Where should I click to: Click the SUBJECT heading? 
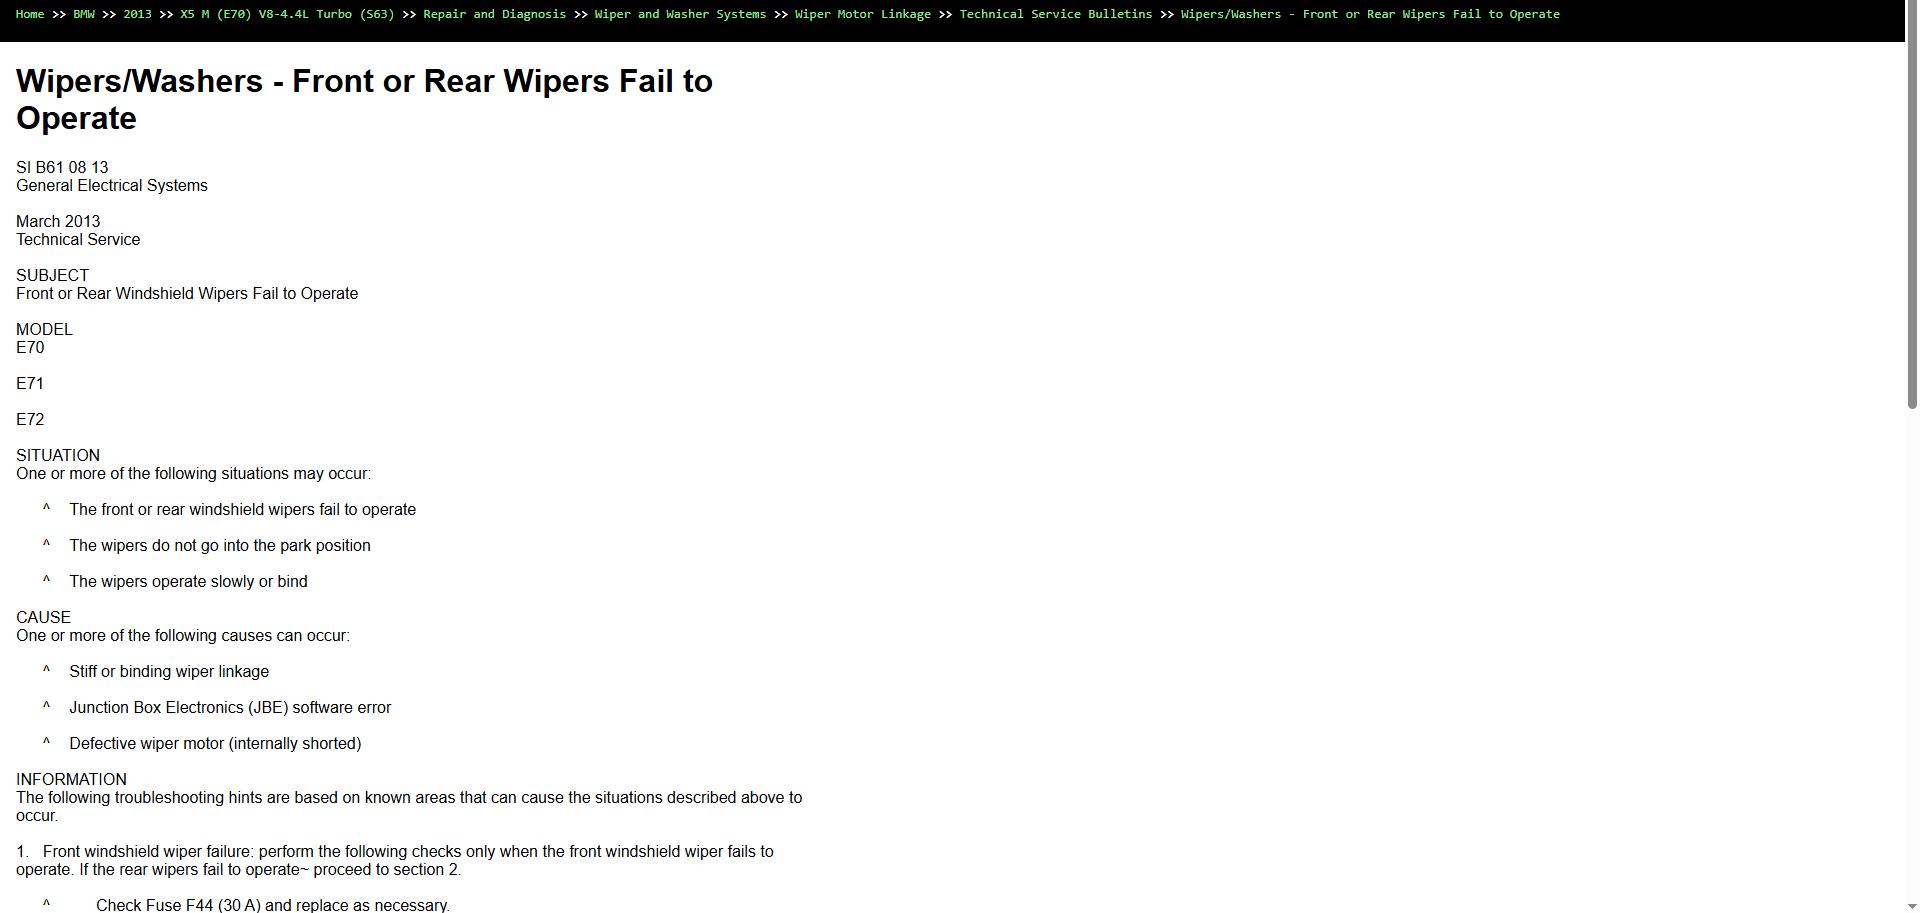click(x=52, y=275)
